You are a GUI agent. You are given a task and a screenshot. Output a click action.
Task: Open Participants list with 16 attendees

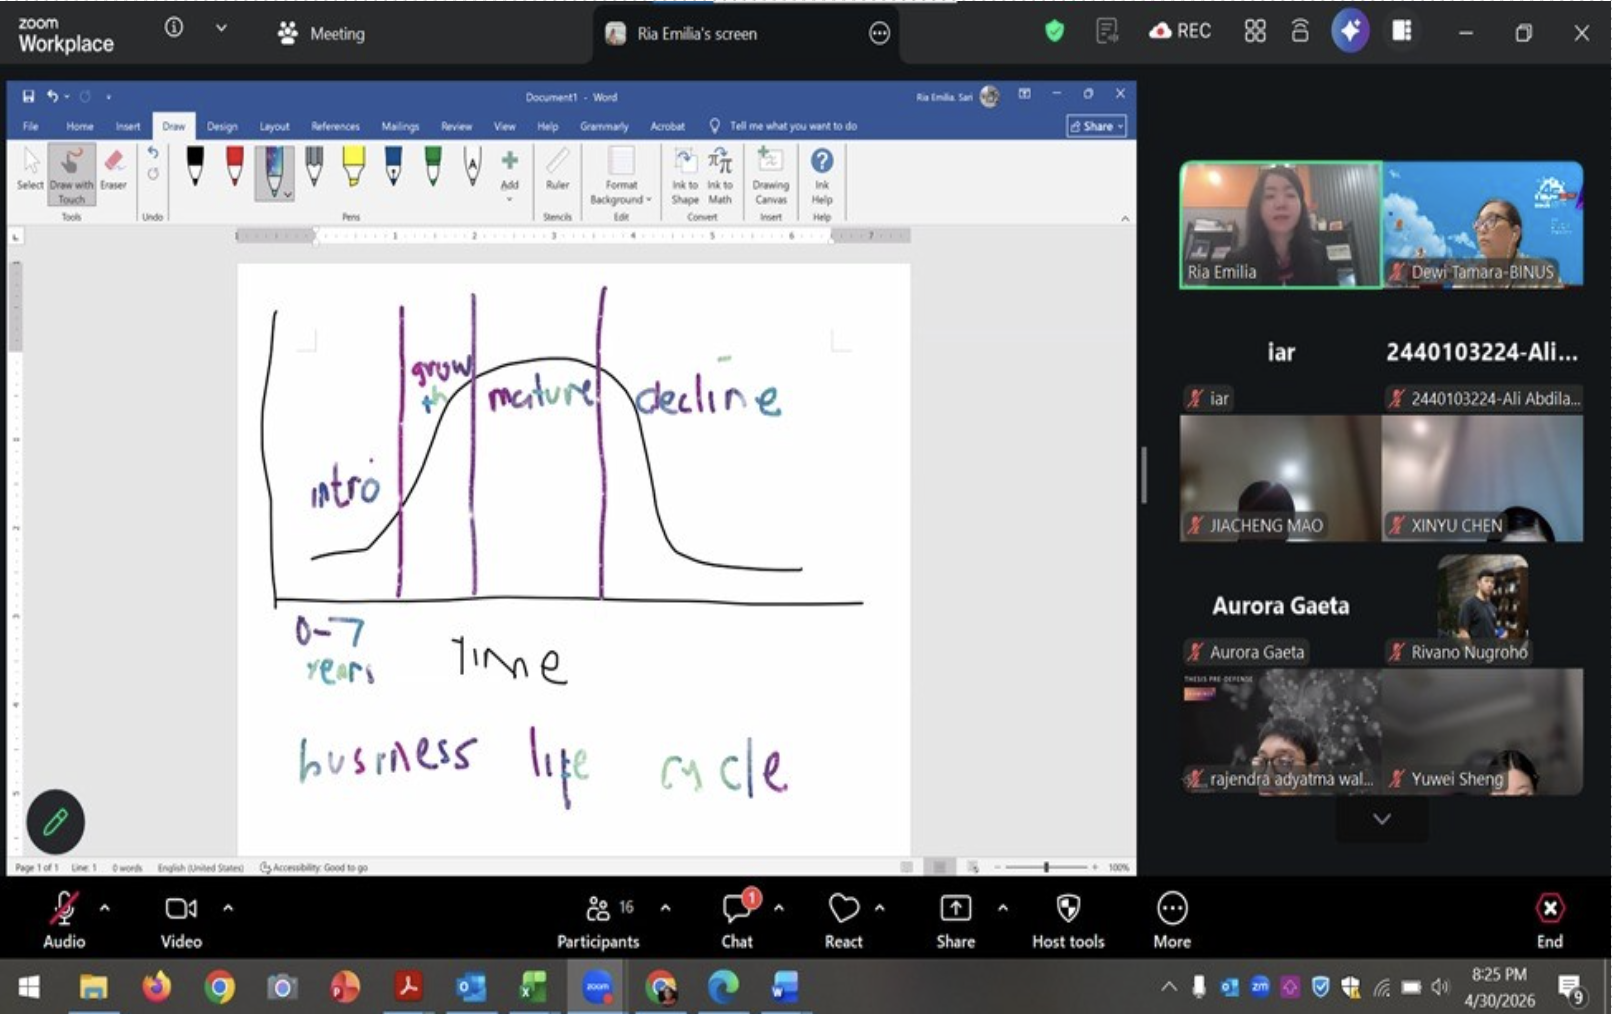598,921
